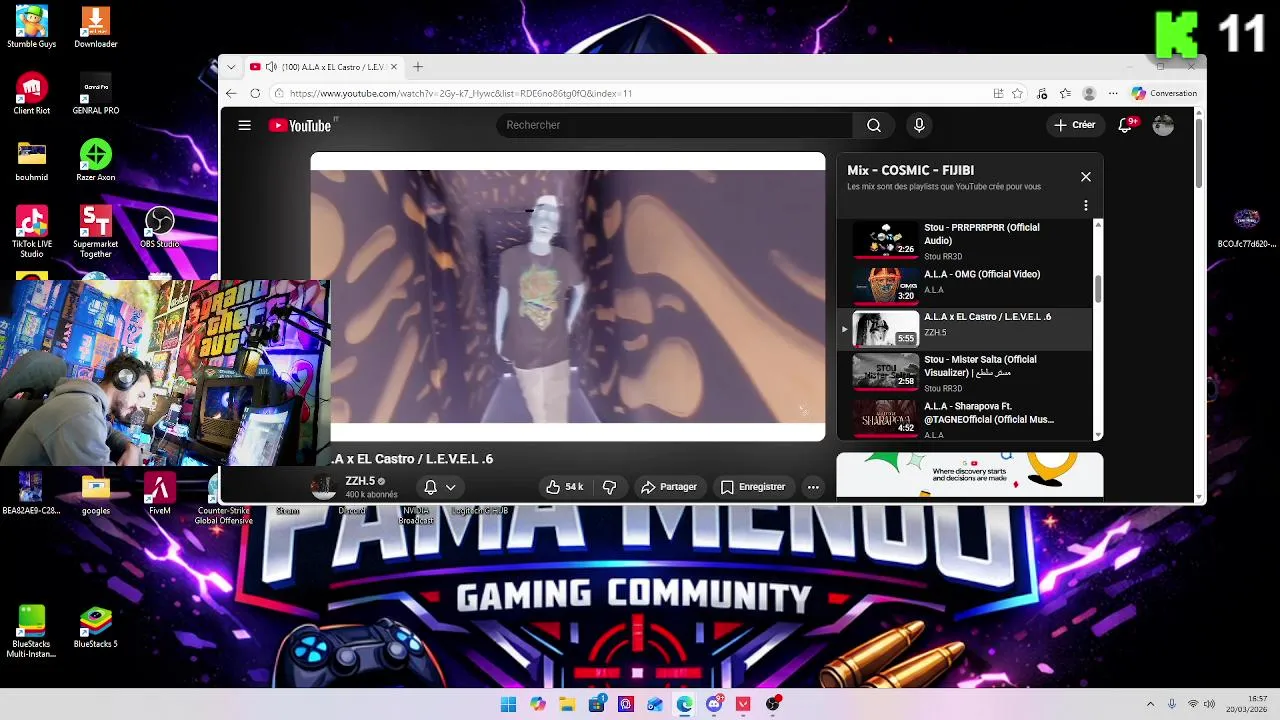Click the video player area
1280x720 pixels.
[568, 297]
